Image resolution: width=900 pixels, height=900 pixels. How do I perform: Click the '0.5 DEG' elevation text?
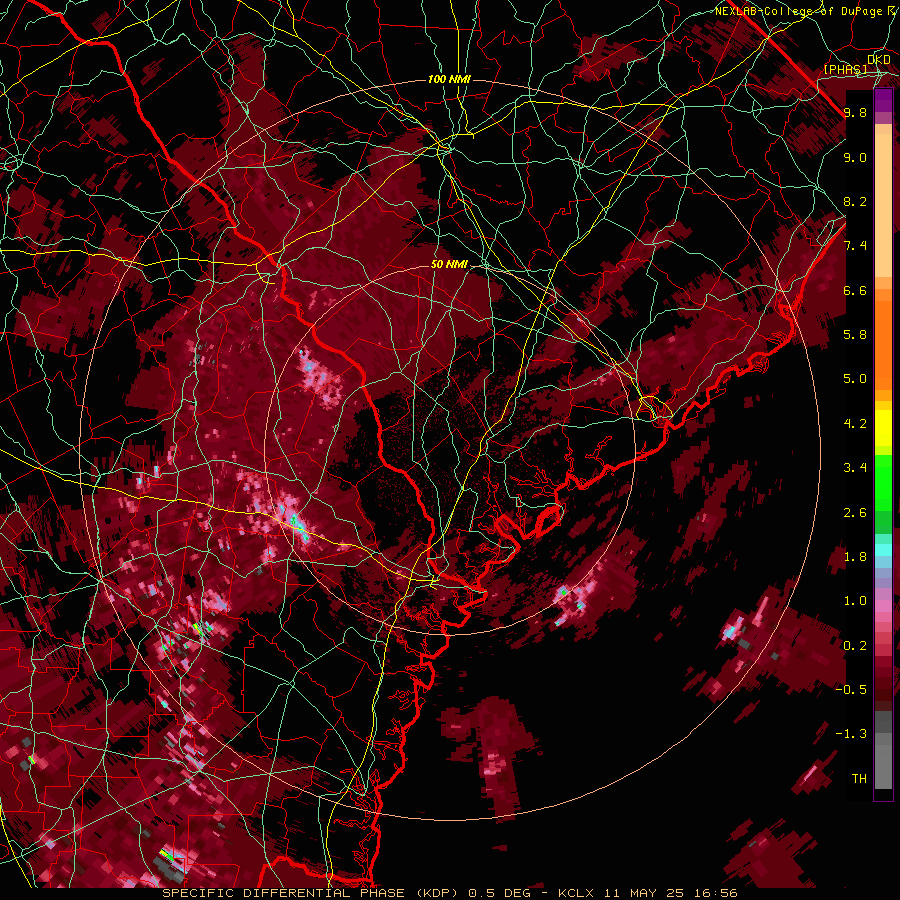(499, 893)
